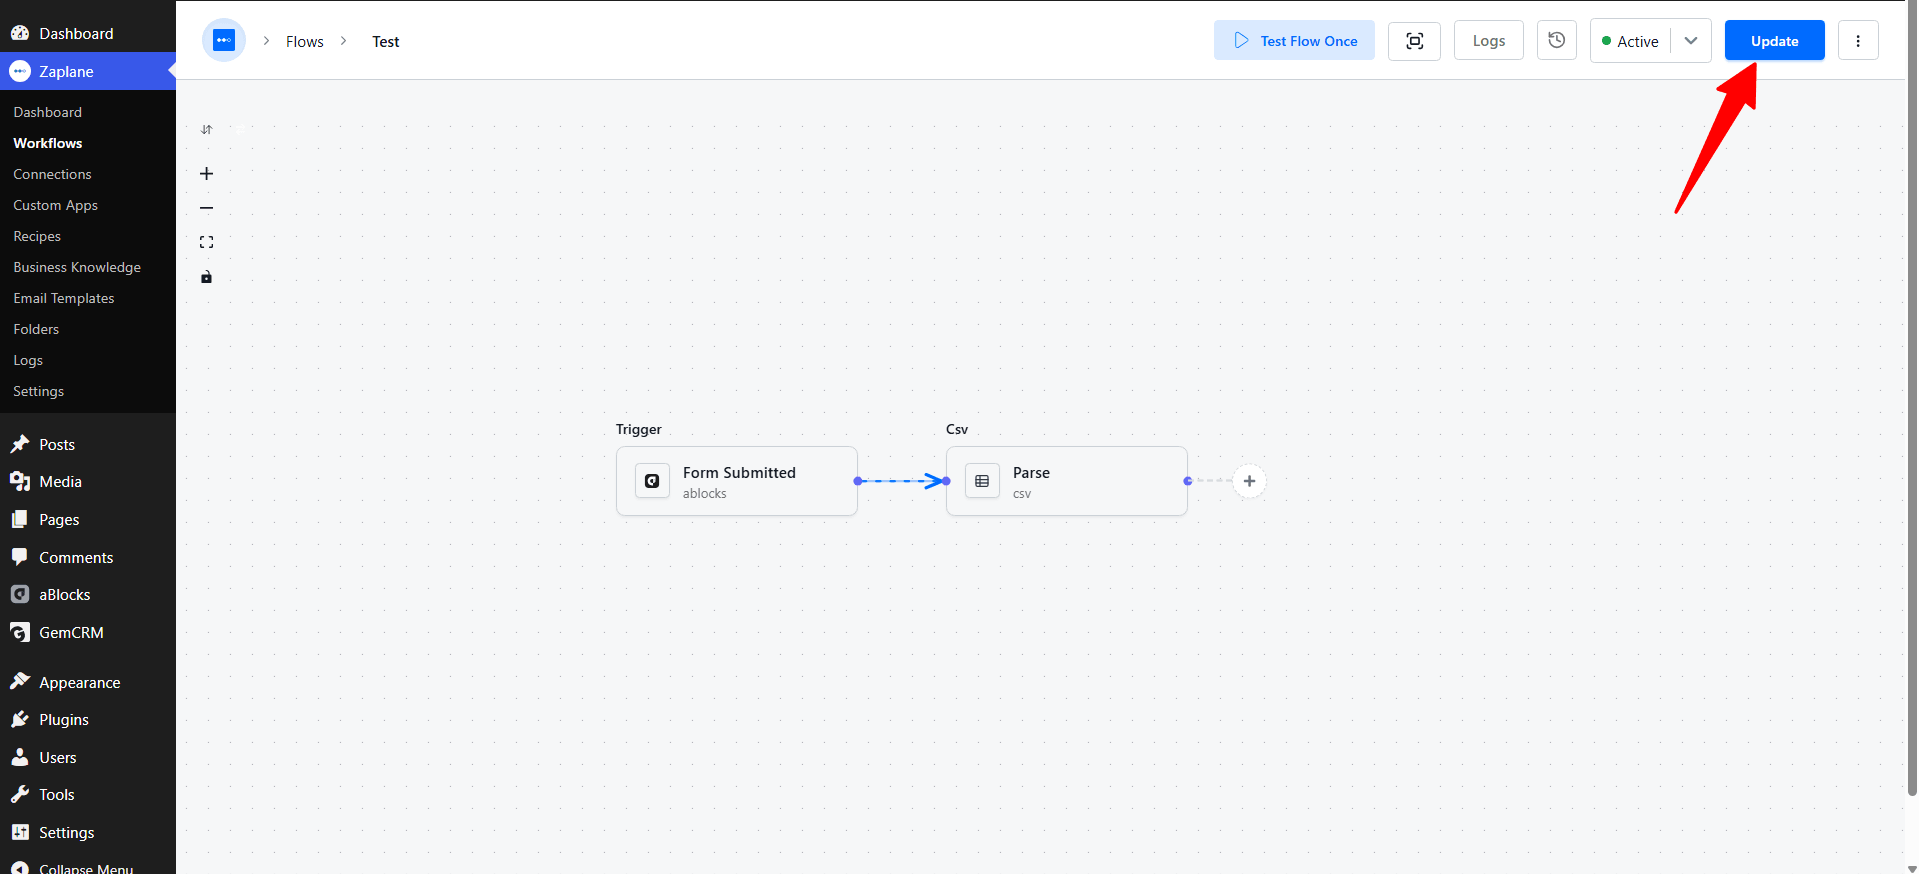Click the canvas zoom in plus icon
The image size is (1919, 874).
tap(207, 174)
